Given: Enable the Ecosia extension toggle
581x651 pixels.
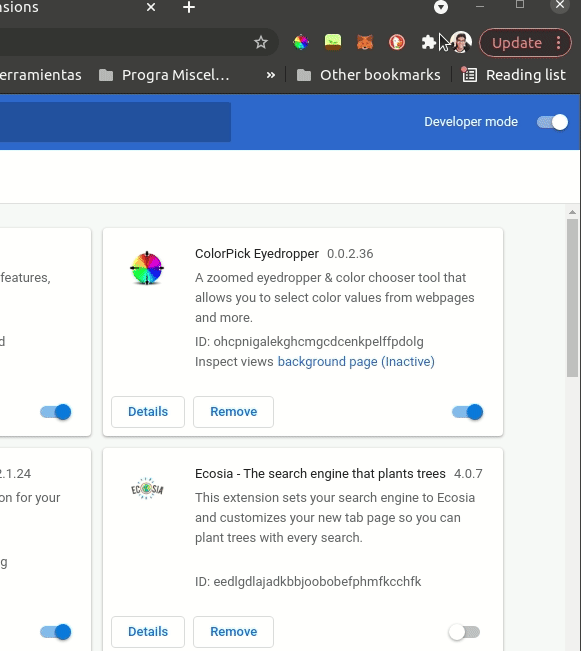Looking at the screenshot, I should coord(464,632).
